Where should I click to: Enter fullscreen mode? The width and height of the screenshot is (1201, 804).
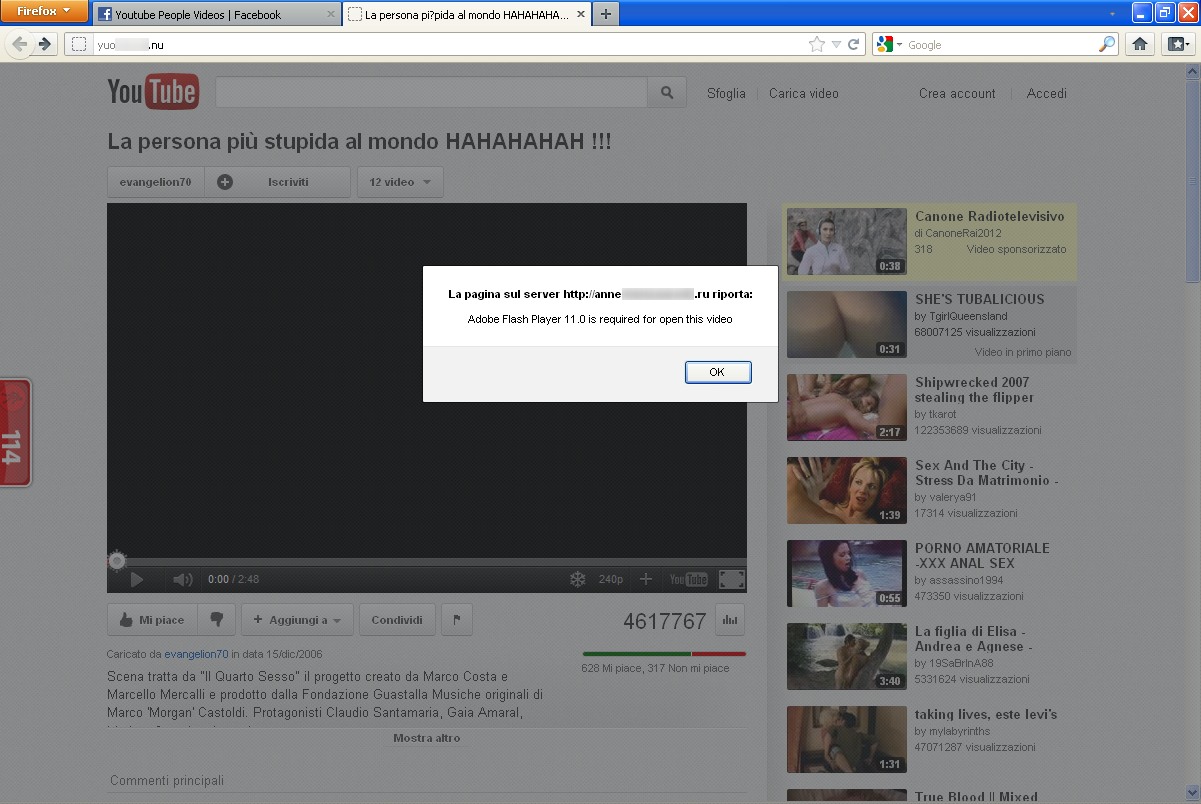[x=732, y=579]
